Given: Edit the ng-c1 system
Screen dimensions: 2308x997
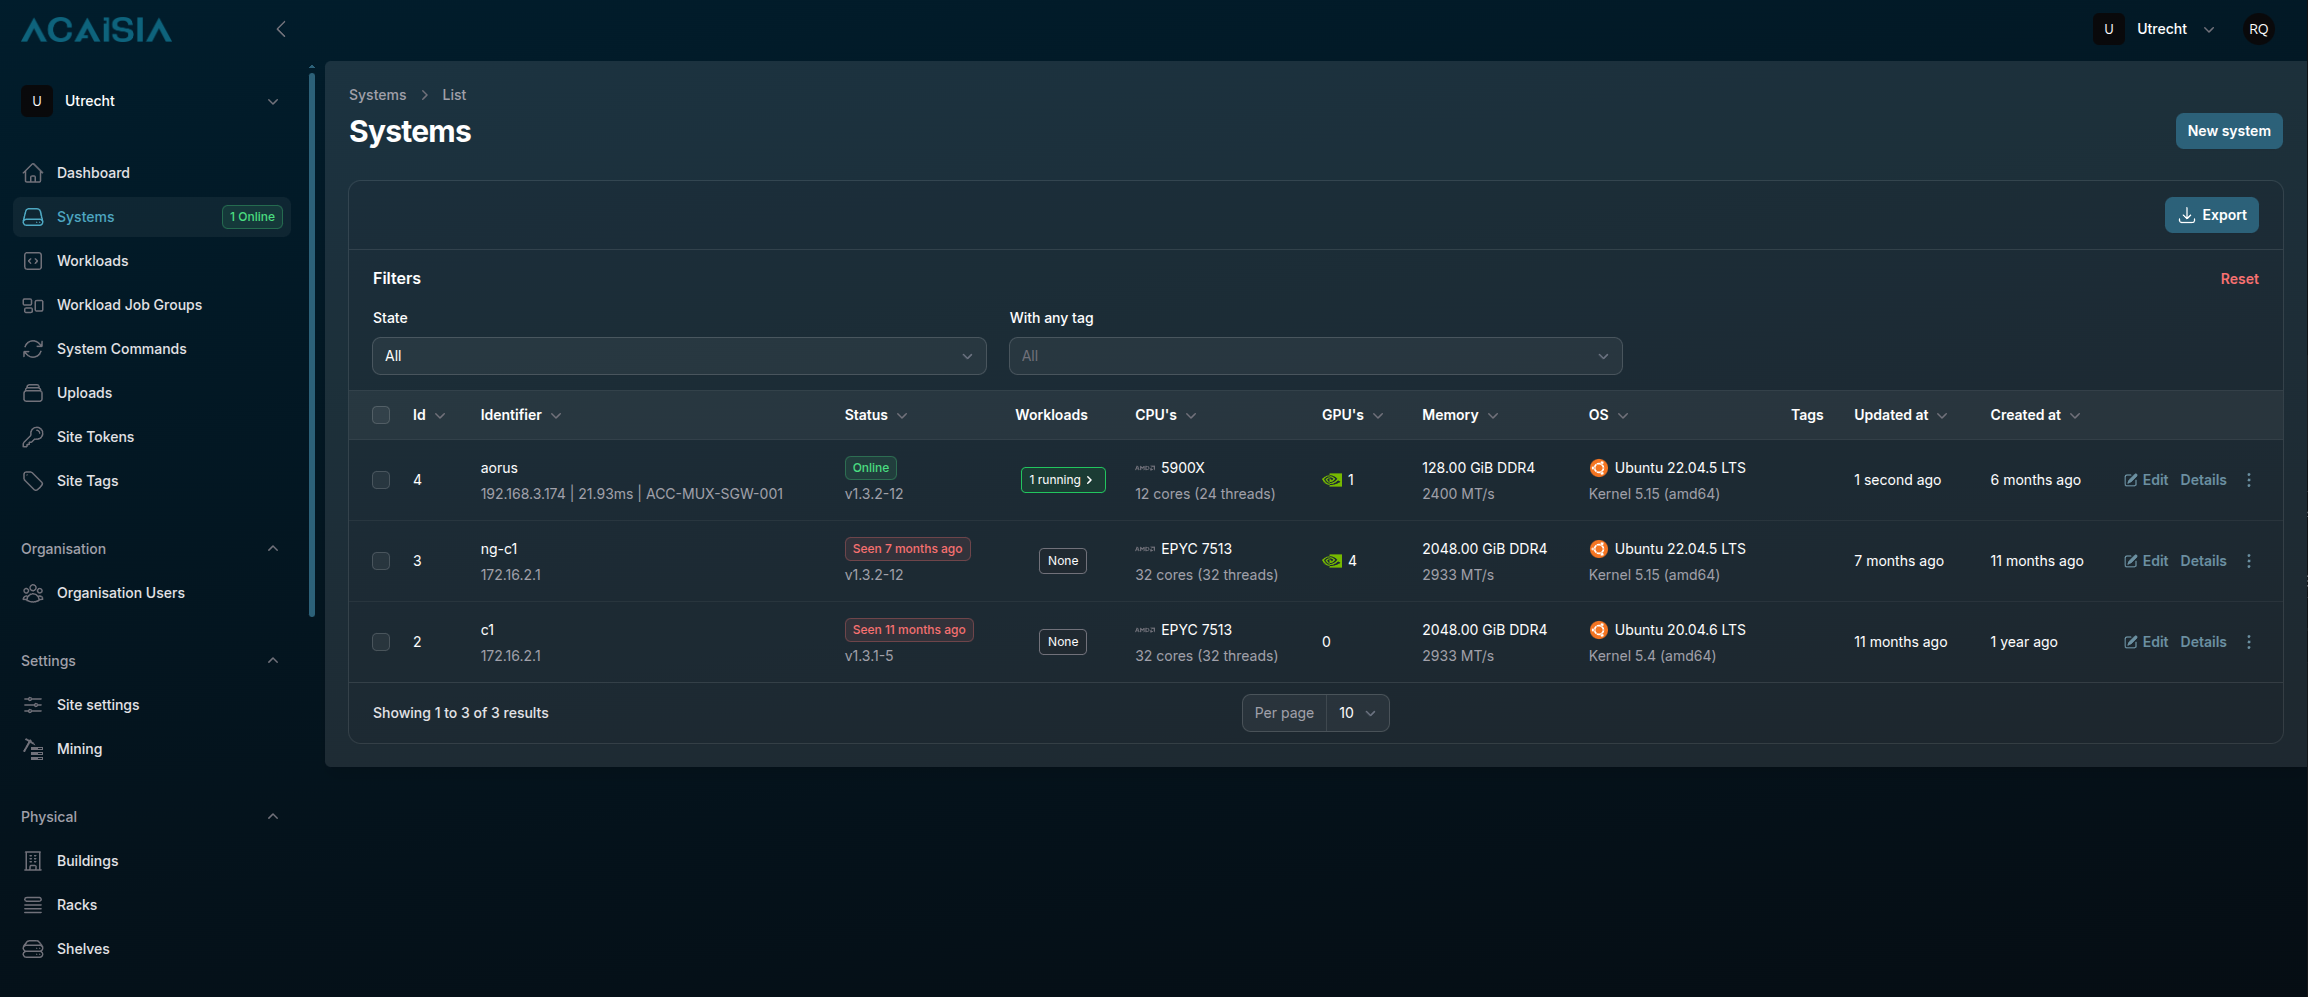Looking at the screenshot, I should pyautogui.click(x=2146, y=561).
